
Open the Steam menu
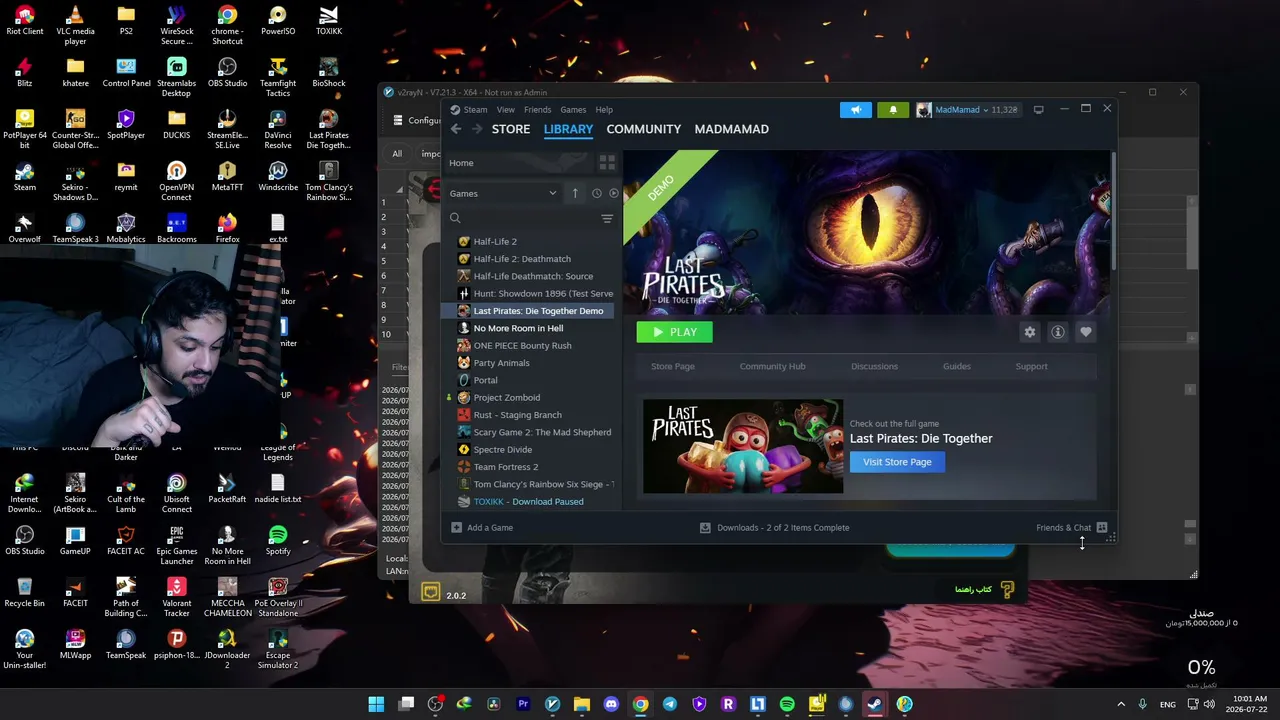475,110
